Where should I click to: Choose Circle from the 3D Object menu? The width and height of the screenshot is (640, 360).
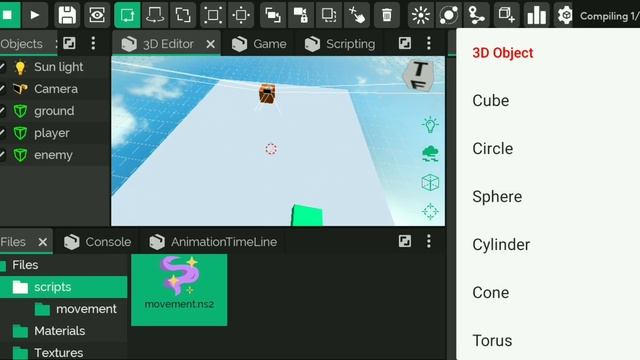coord(493,149)
